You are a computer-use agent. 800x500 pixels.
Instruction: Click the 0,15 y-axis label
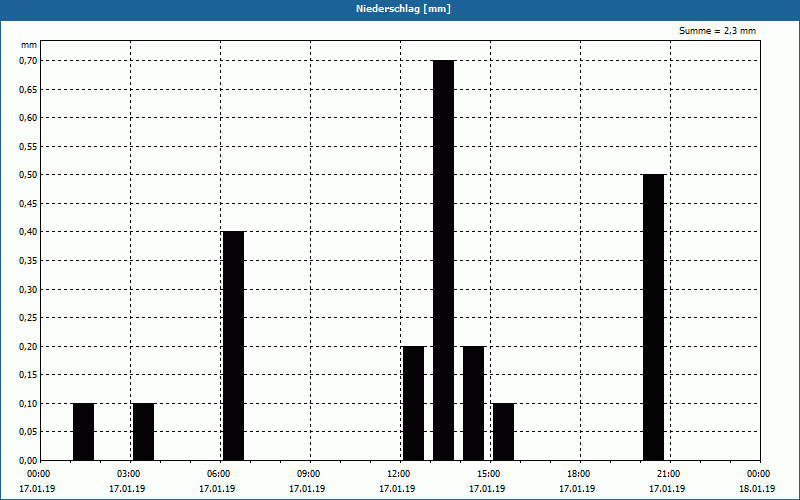click(x=28, y=375)
